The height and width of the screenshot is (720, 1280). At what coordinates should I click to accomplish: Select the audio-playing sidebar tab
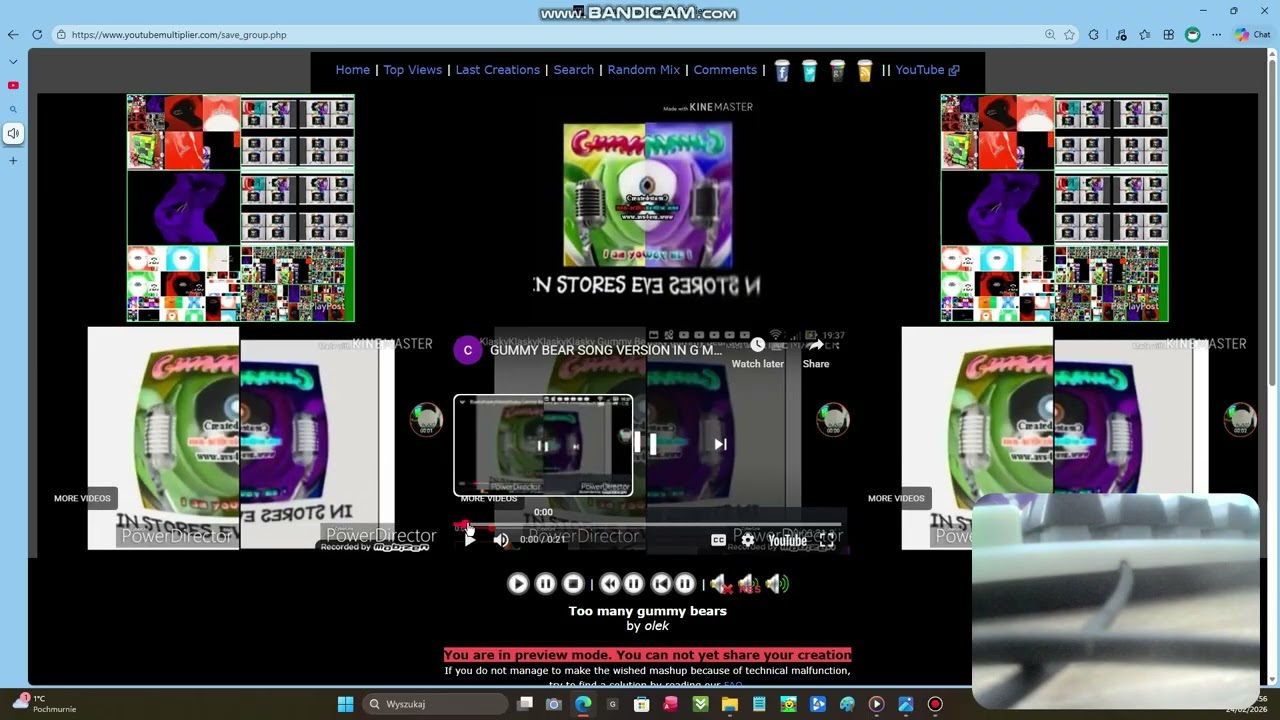[13, 134]
